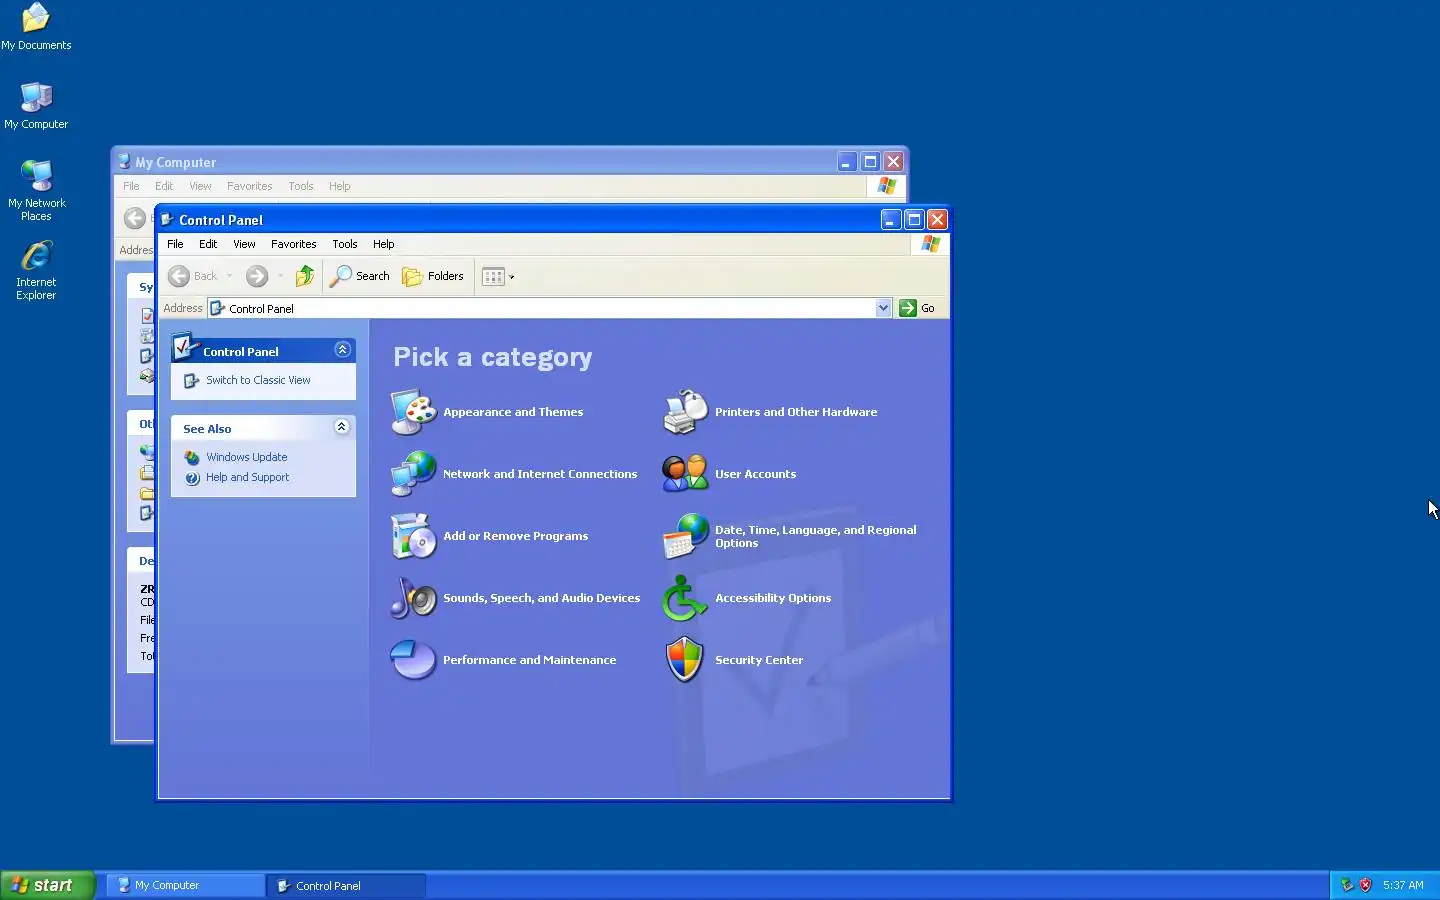
Task: Click Back button in My Computer window
Action: (135, 218)
